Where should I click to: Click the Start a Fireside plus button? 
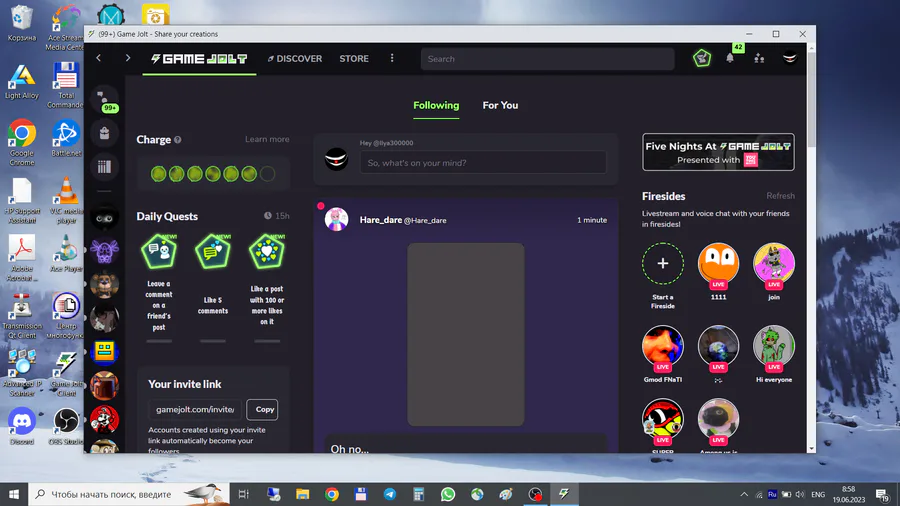pos(662,263)
